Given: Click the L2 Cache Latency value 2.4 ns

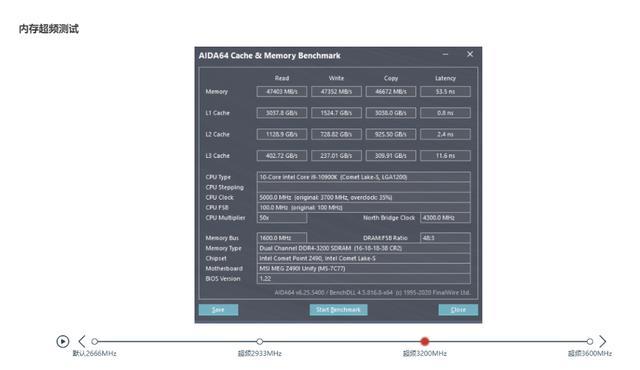Looking at the screenshot, I should tap(445, 134).
